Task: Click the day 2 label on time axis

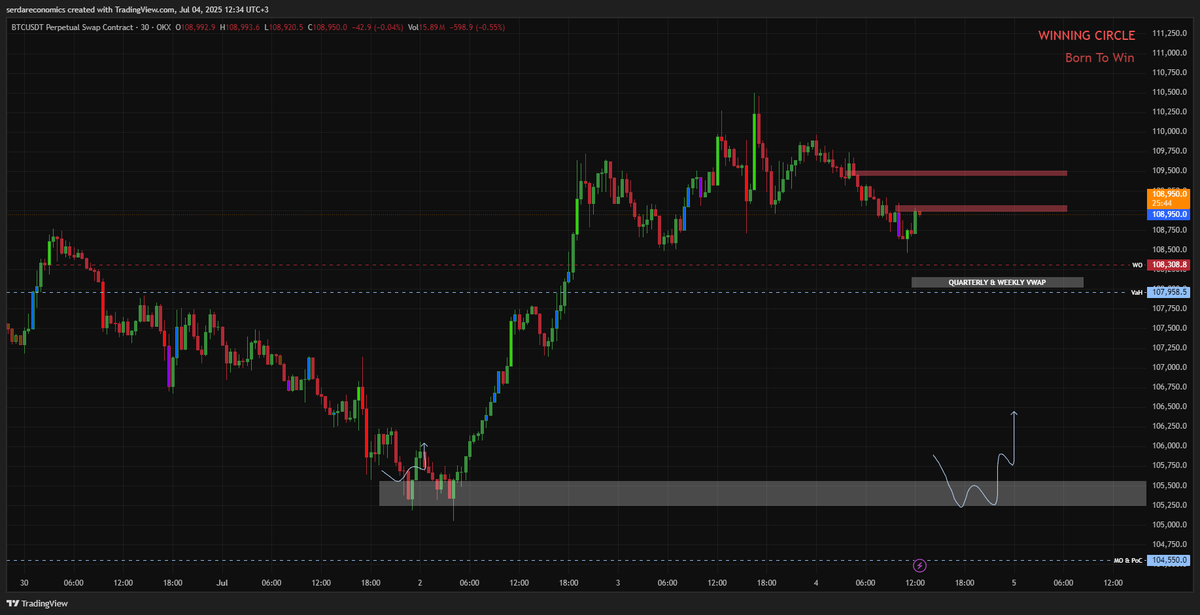Action: 420,582
